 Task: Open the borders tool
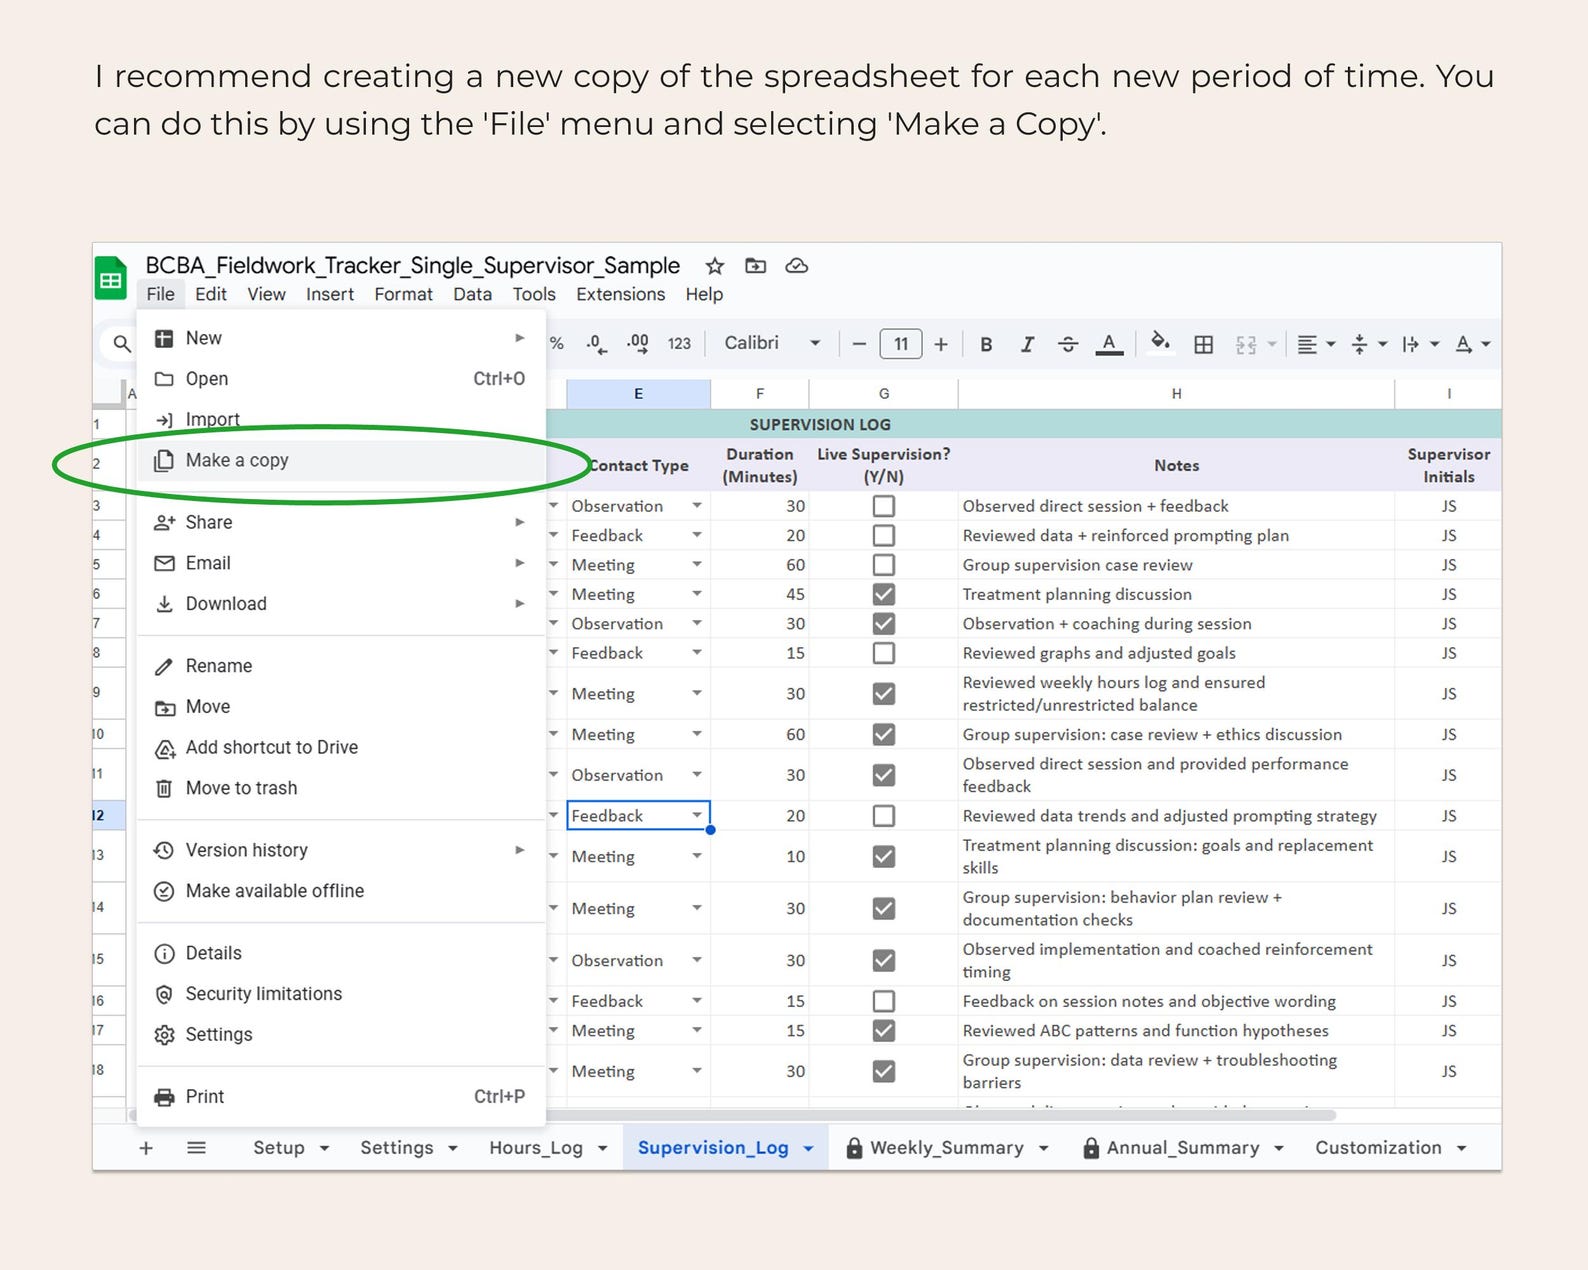point(1204,344)
